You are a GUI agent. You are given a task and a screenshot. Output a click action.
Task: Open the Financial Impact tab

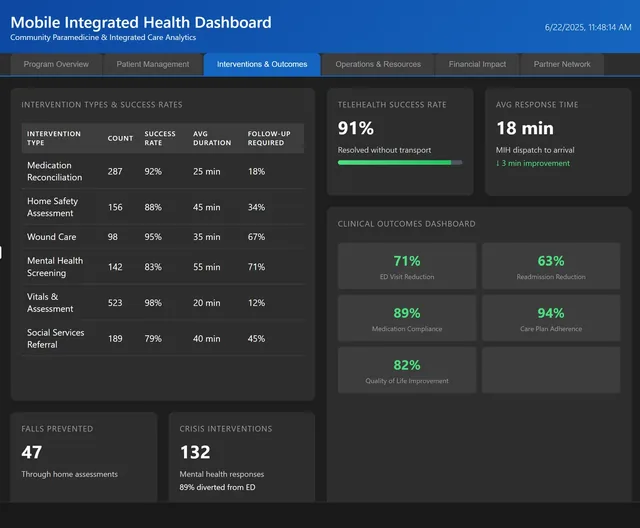click(477, 64)
